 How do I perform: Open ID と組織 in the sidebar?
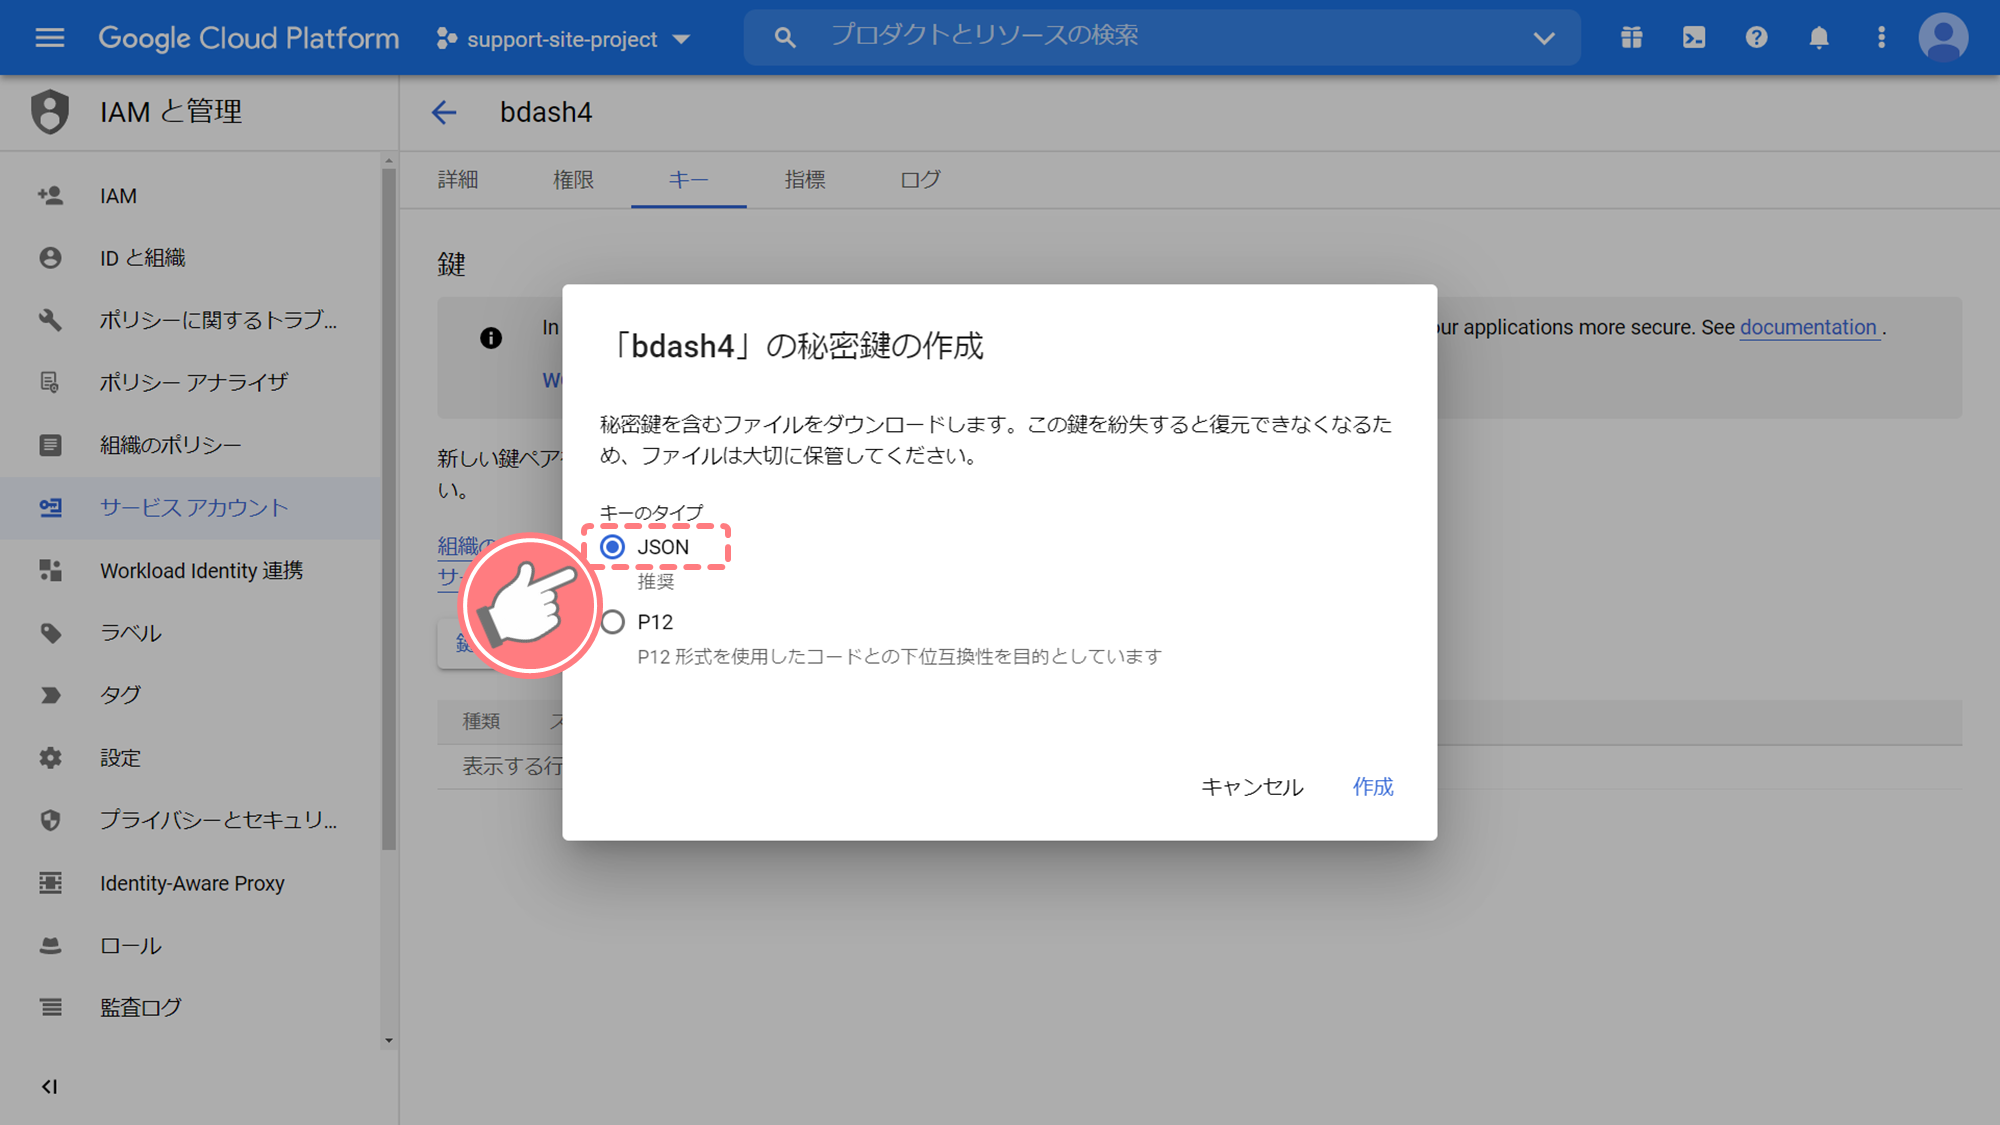[x=190, y=258]
